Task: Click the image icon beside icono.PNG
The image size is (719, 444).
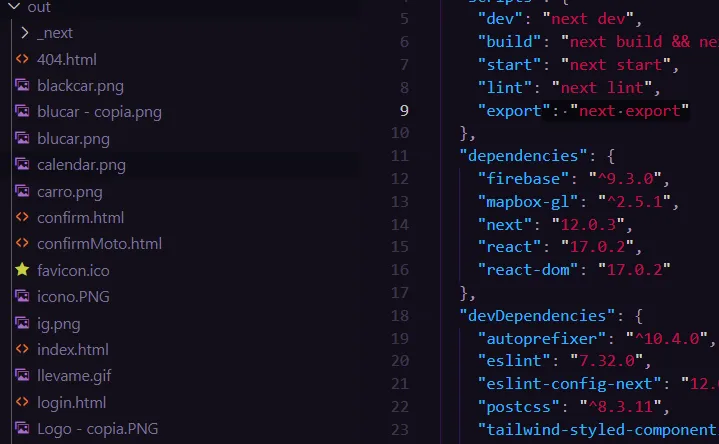Action: (22, 296)
